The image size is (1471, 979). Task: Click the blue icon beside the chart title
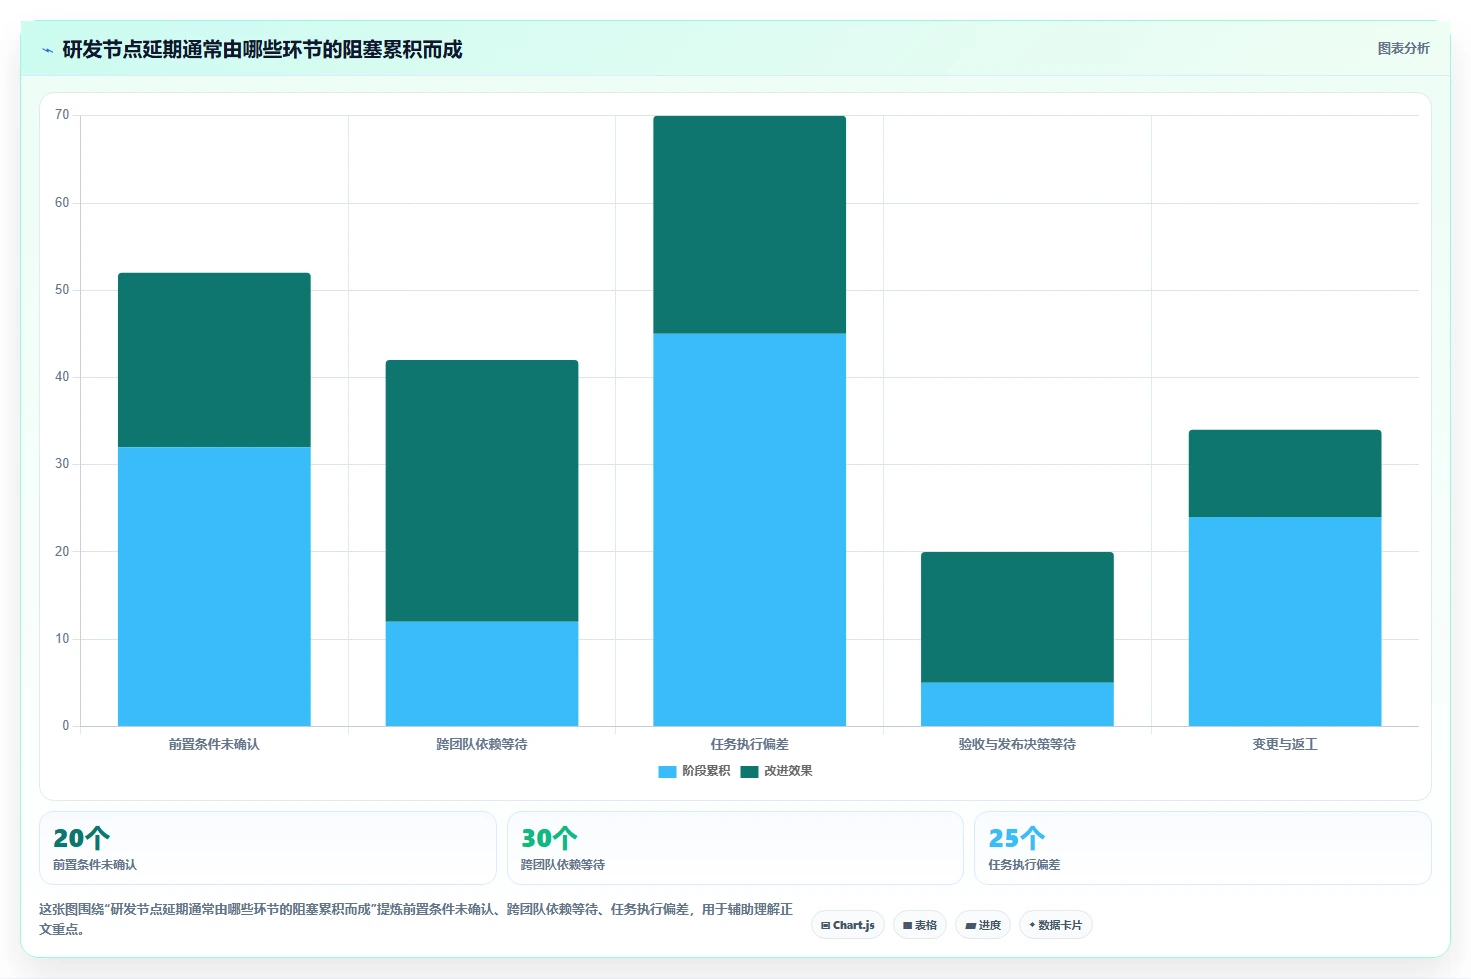[x=47, y=50]
